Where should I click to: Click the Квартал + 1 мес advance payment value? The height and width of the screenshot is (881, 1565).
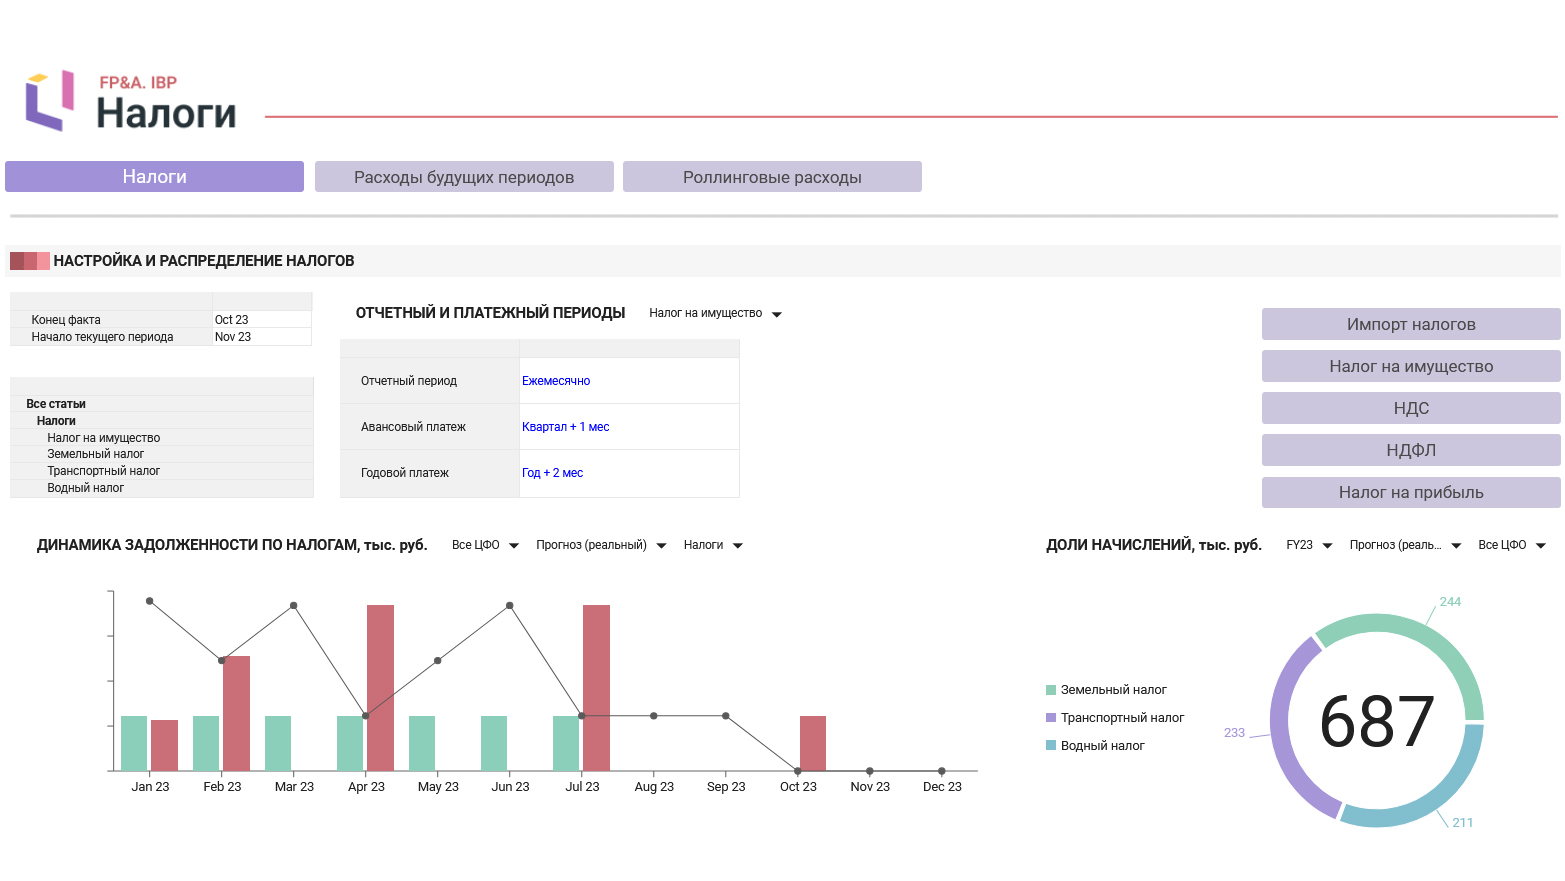(565, 427)
